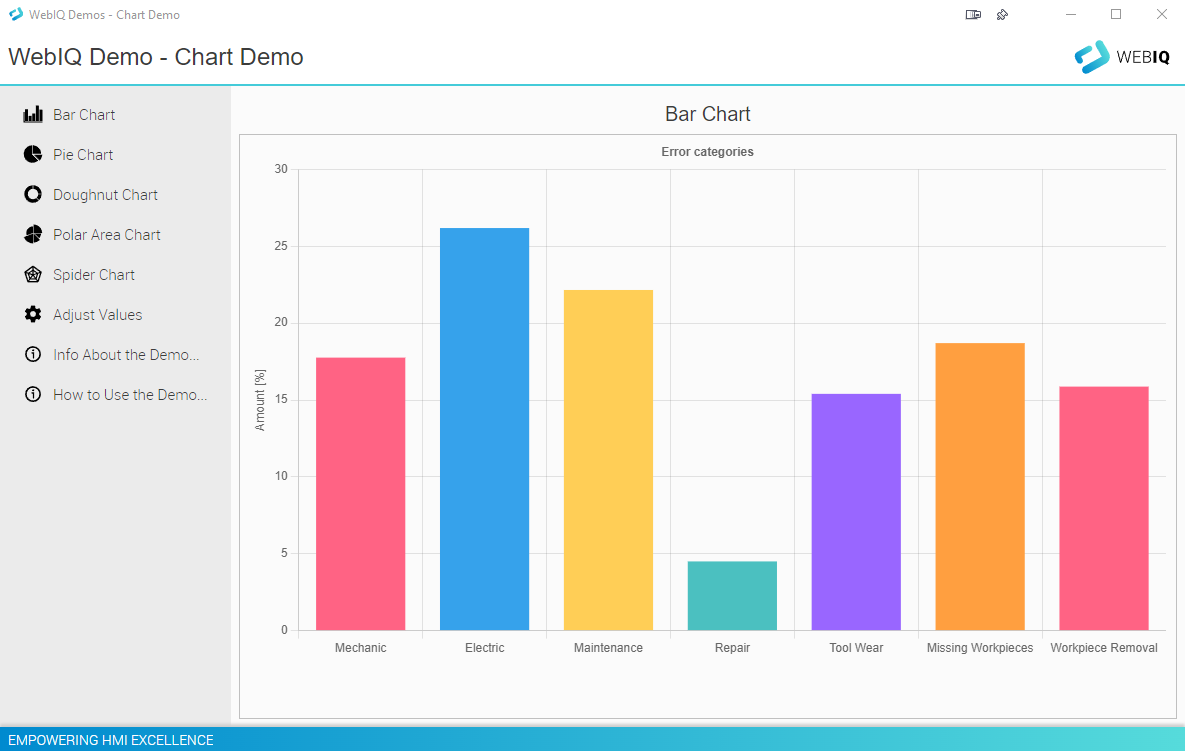Image resolution: width=1185 pixels, height=751 pixels.
Task: Open the Info About the Demo... link text
Action: pos(126,355)
